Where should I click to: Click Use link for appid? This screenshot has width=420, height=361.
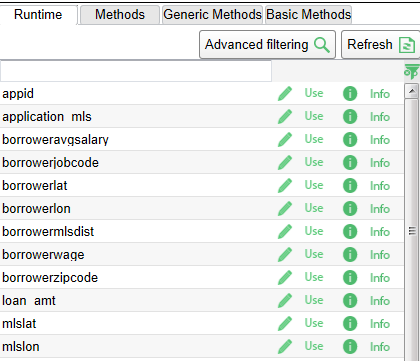pyautogui.click(x=314, y=93)
